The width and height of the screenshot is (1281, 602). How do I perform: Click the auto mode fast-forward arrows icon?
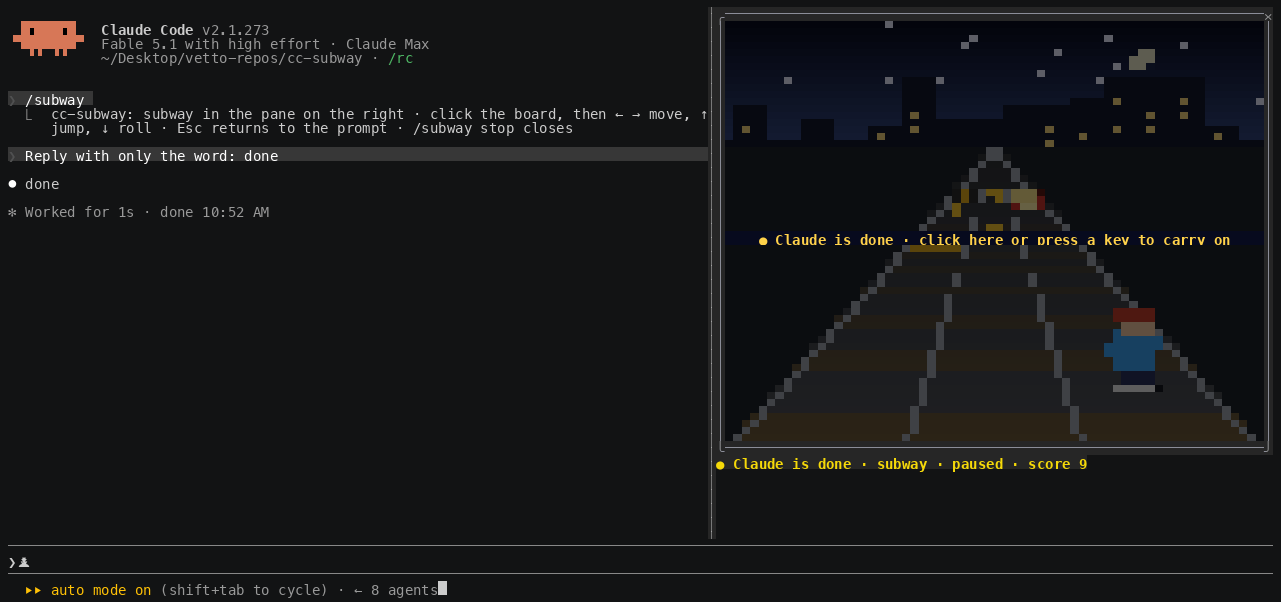[34, 590]
